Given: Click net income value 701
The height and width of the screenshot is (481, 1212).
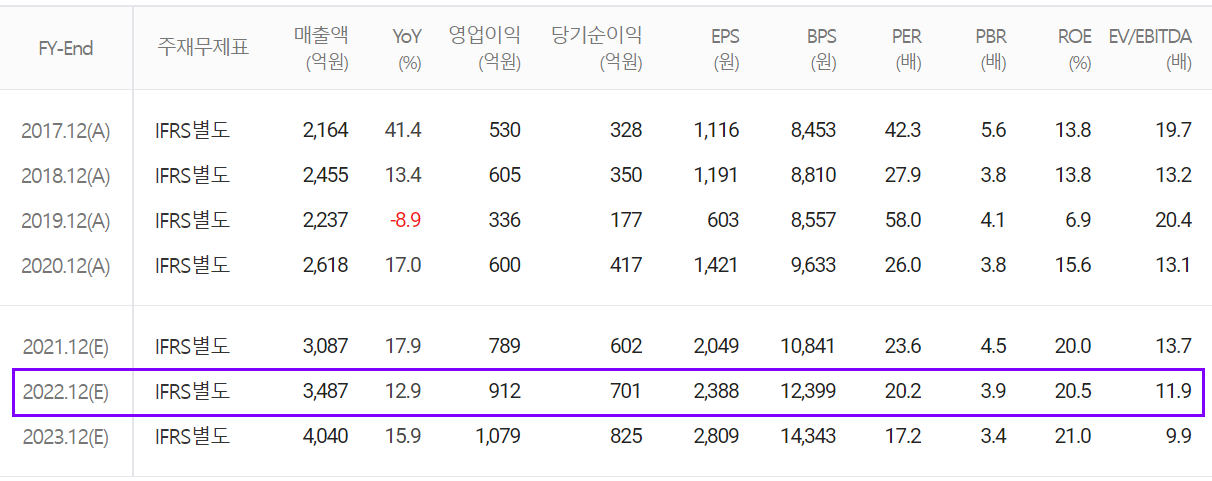Looking at the screenshot, I should click(x=626, y=391).
